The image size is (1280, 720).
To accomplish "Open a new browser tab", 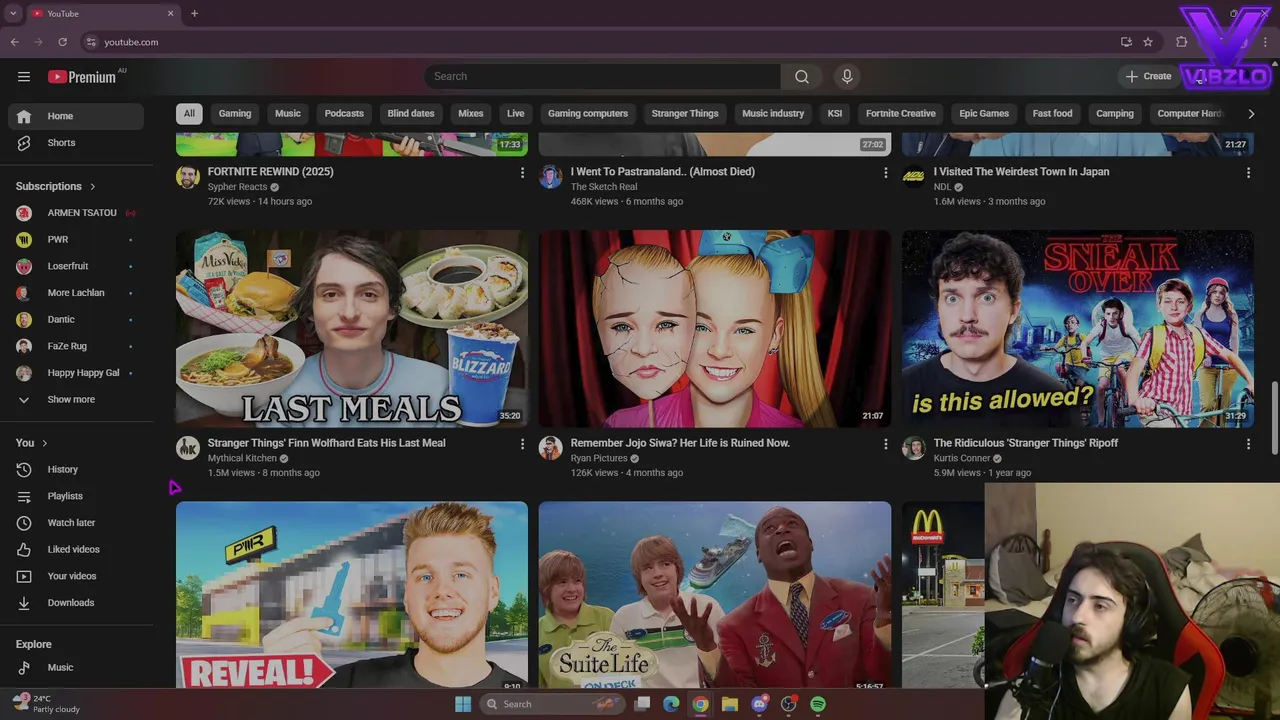I will click(x=194, y=13).
